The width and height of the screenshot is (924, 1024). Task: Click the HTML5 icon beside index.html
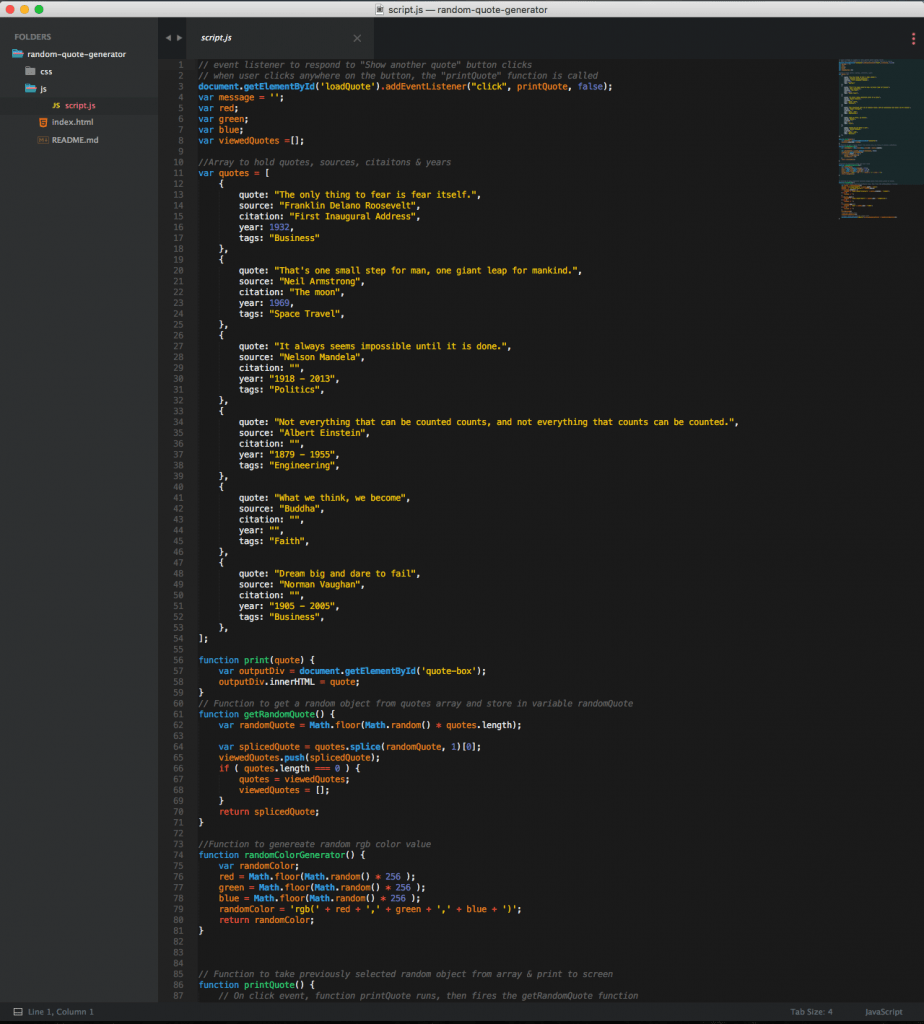(x=43, y=122)
